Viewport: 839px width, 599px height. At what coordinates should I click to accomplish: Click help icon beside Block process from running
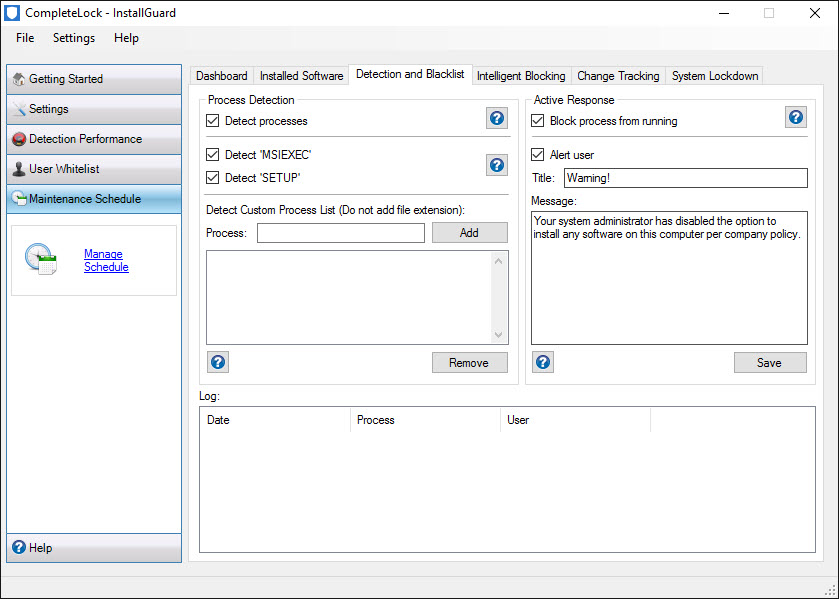tap(796, 117)
